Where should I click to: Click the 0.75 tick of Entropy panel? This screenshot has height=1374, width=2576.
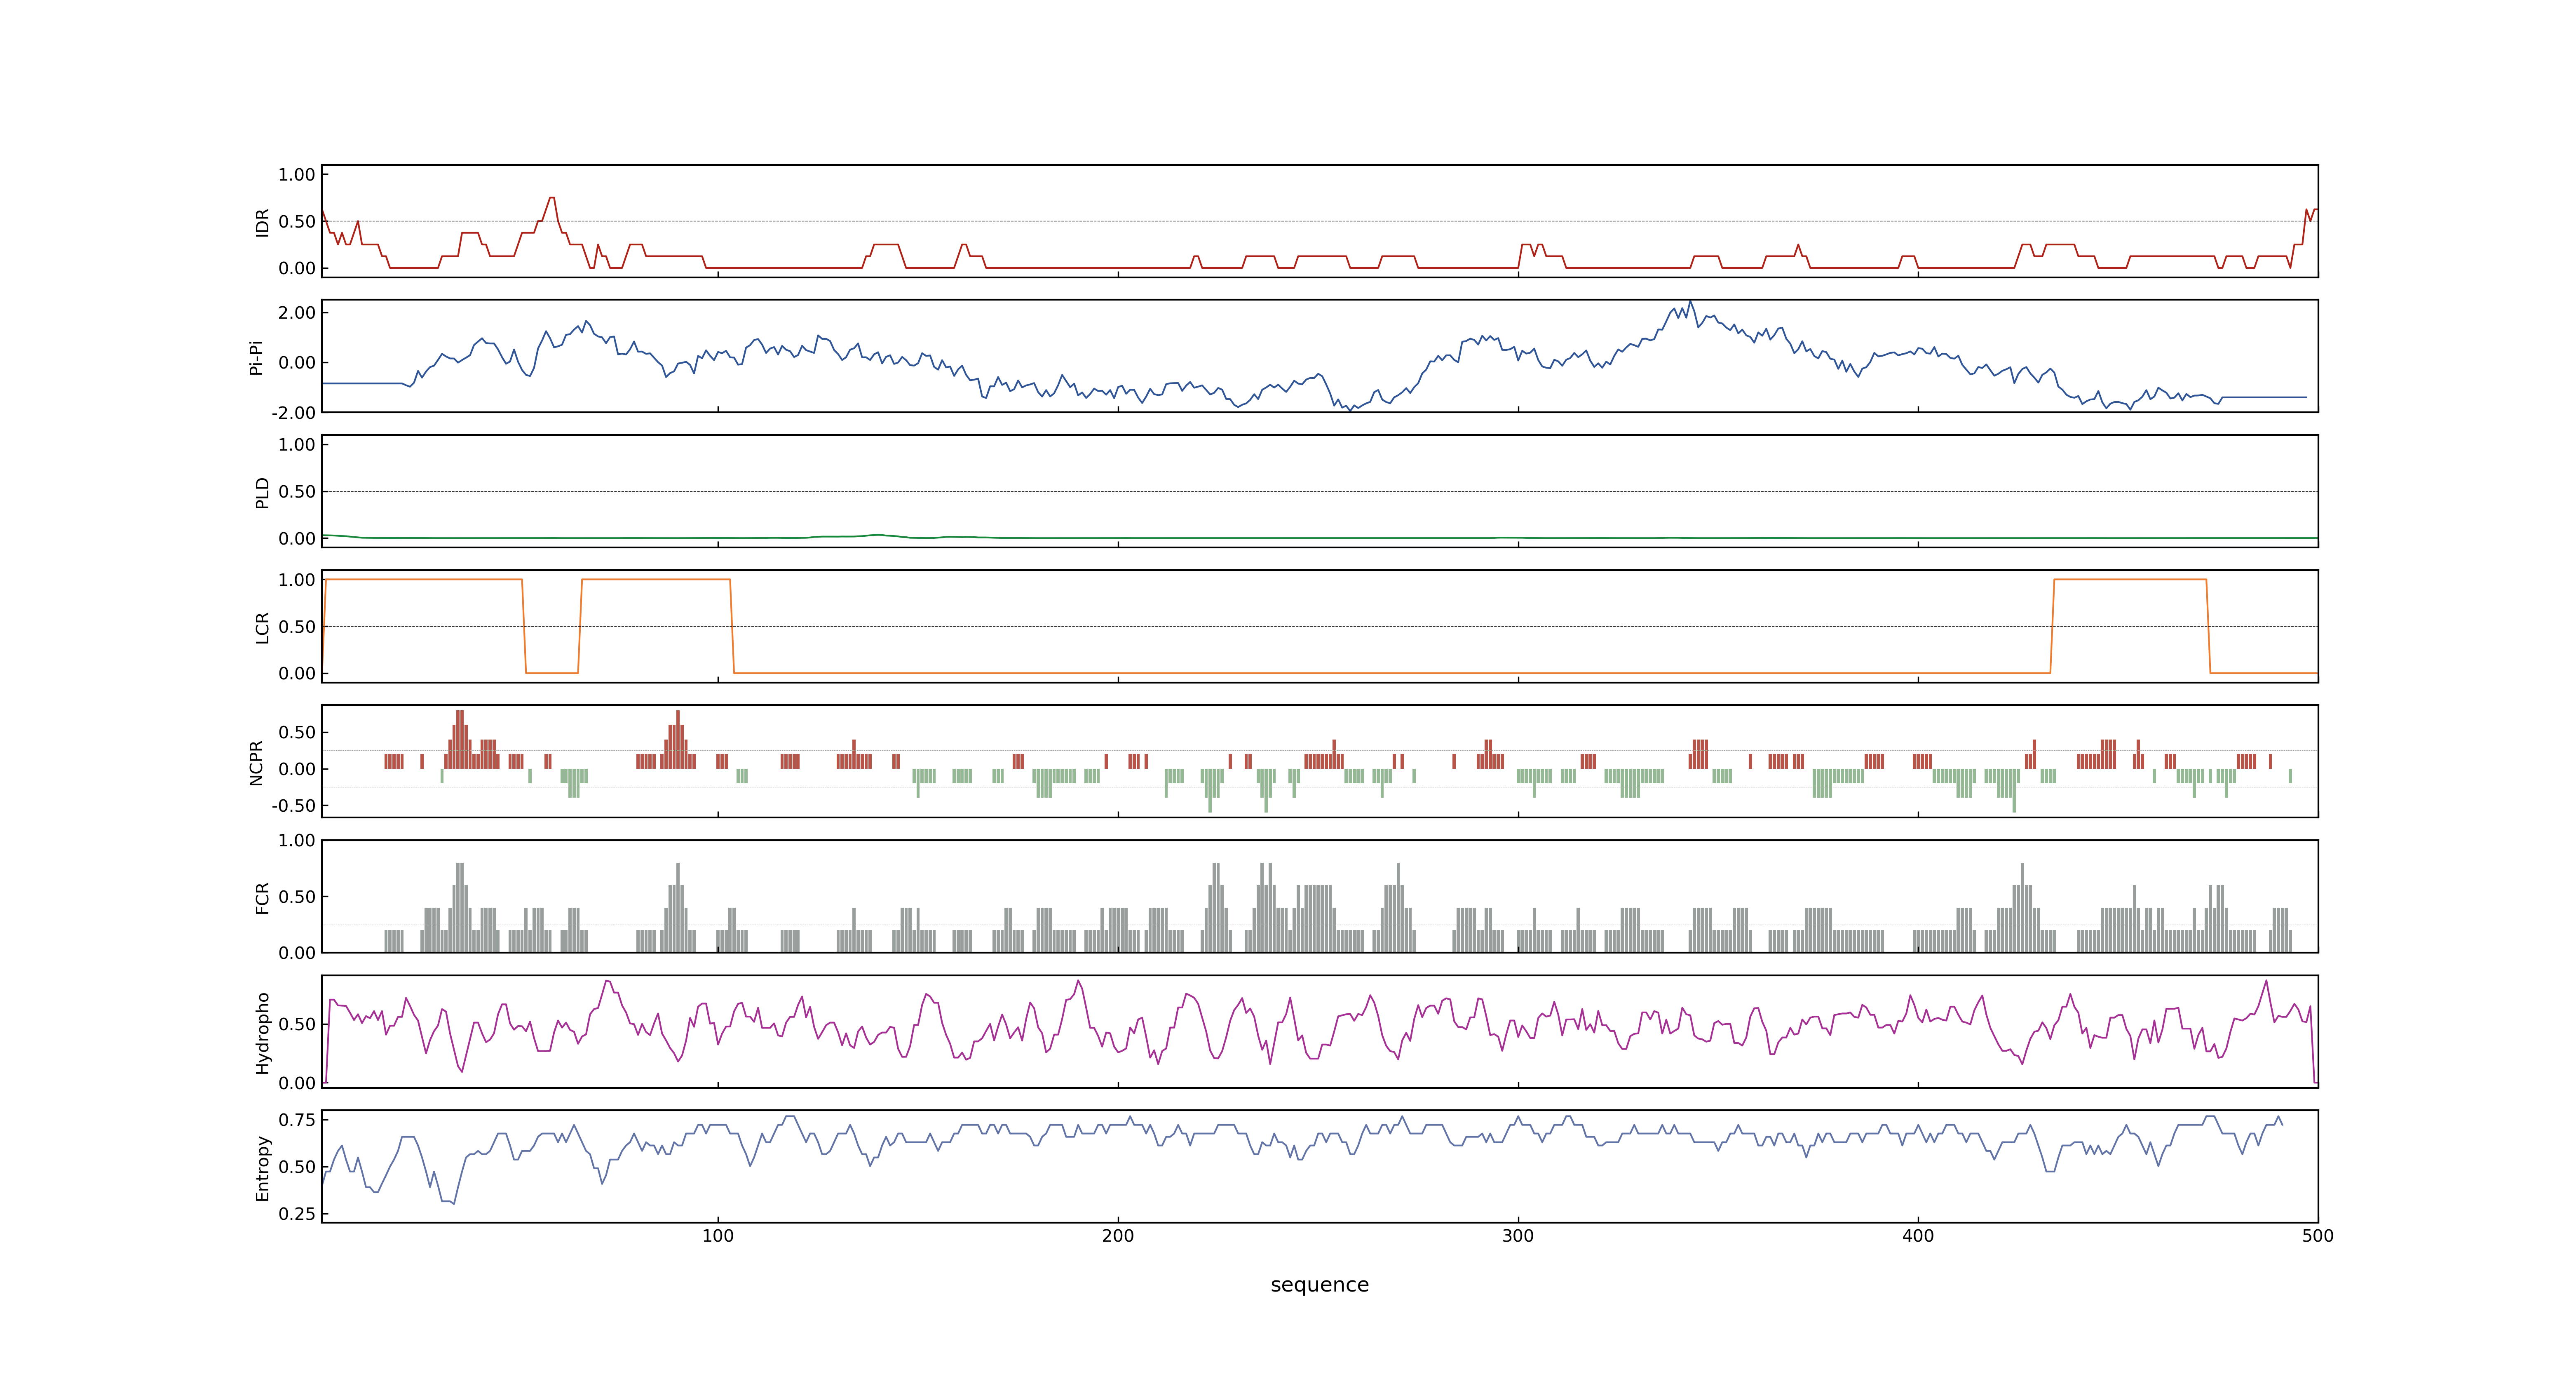[297, 1120]
